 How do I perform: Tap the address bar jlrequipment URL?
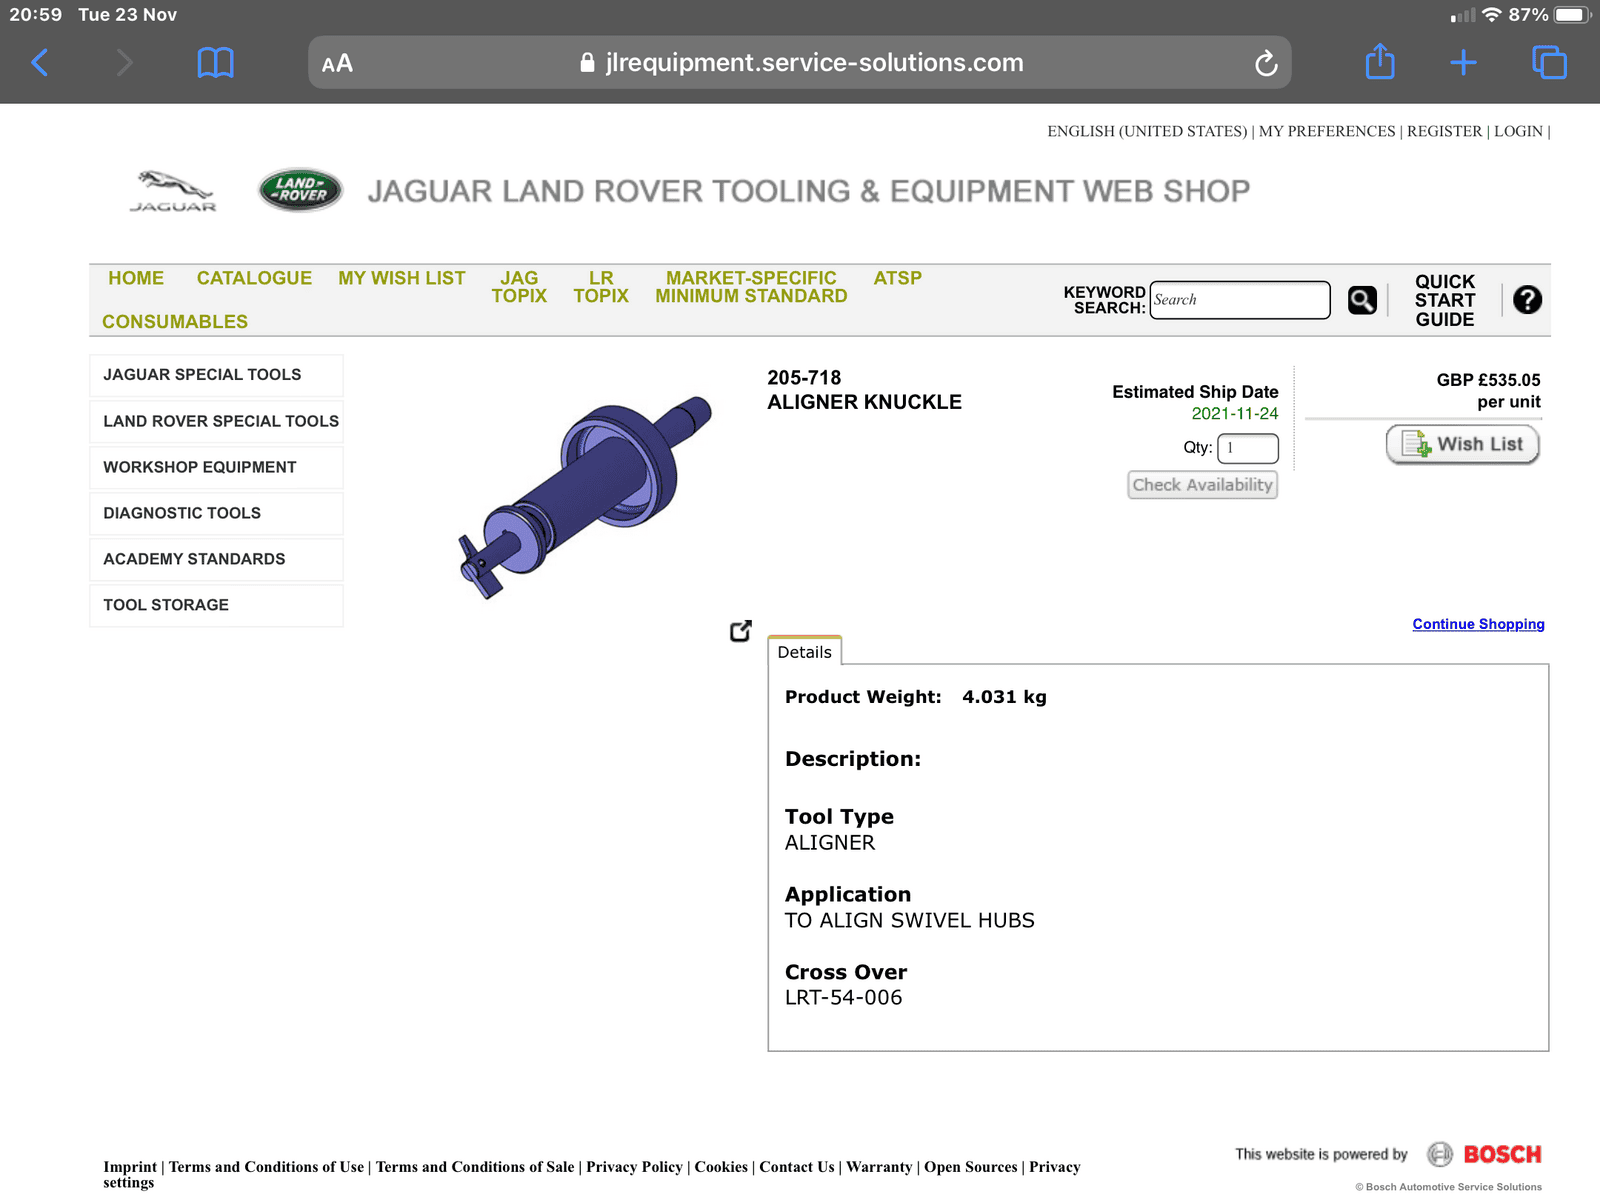click(801, 63)
